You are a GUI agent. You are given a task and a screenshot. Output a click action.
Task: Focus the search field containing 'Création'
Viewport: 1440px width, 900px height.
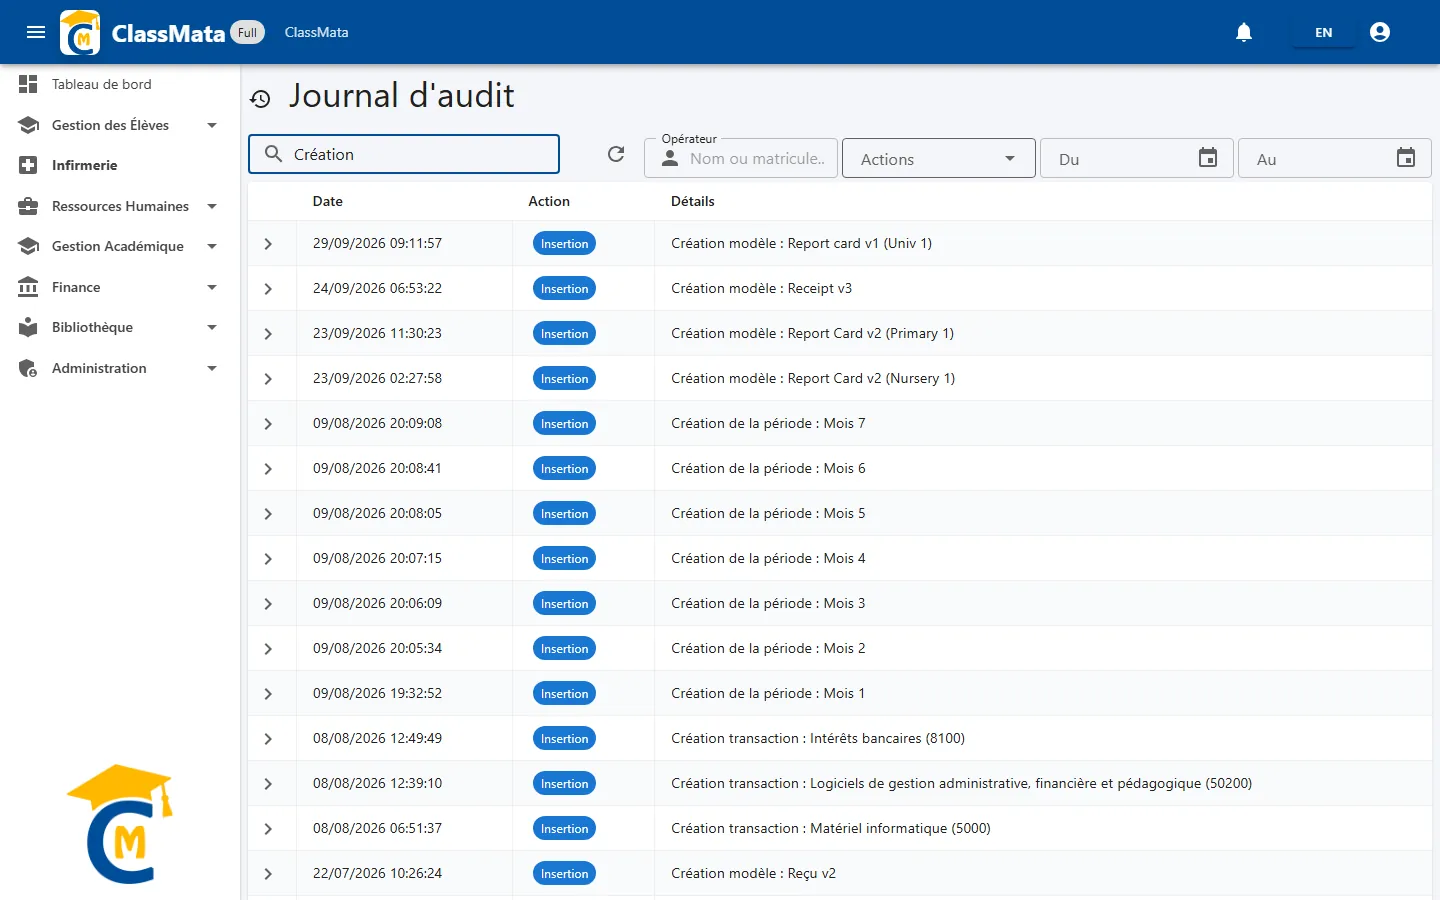tap(404, 154)
